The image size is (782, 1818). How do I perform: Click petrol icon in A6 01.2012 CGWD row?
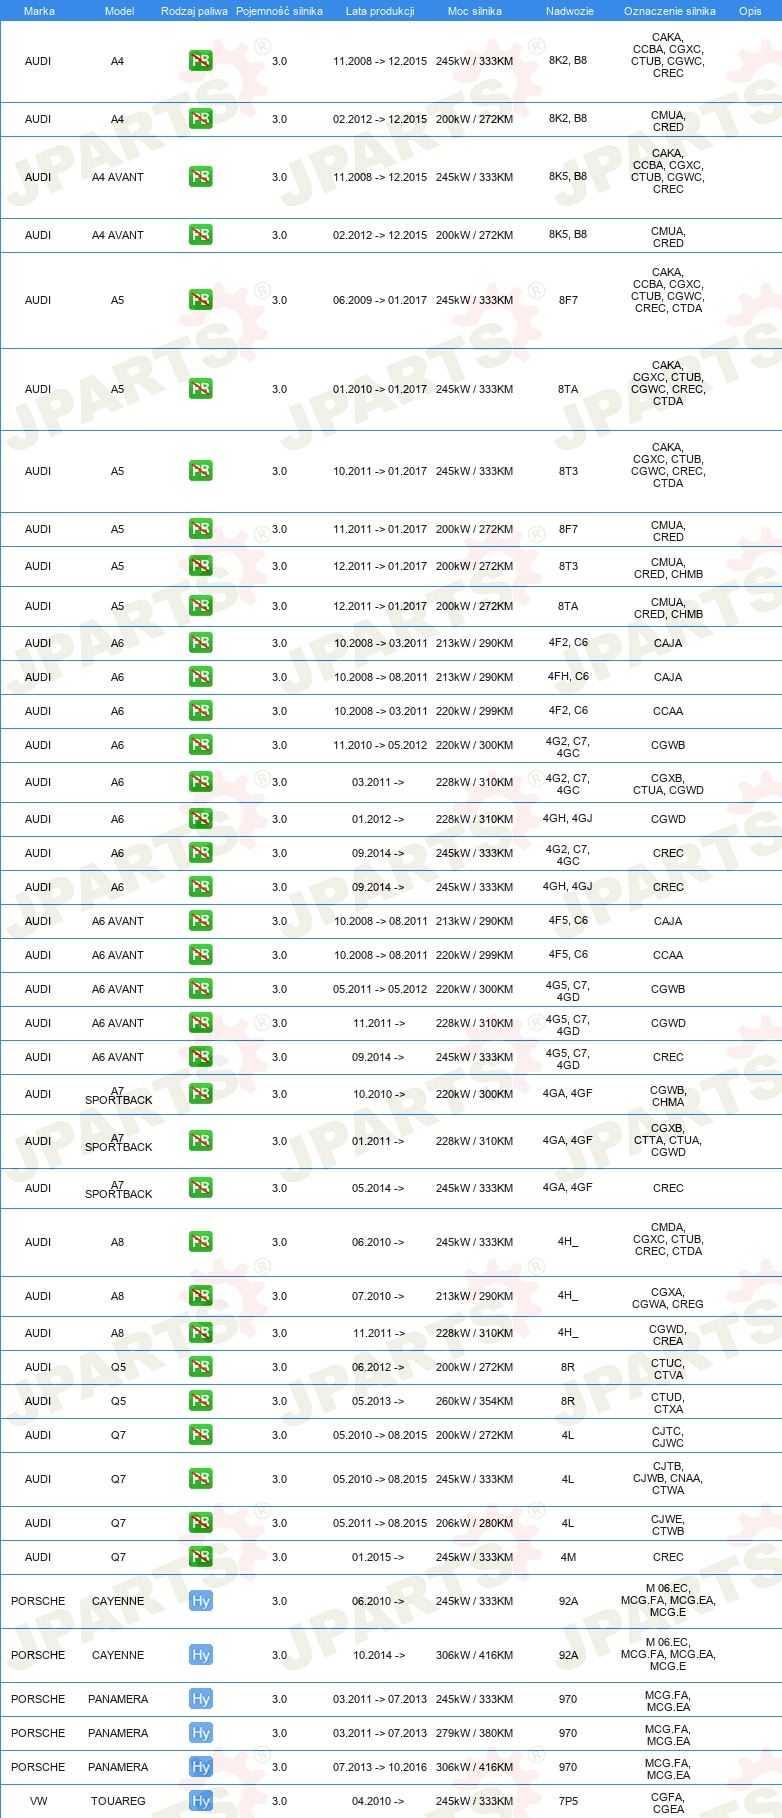coord(201,819)
